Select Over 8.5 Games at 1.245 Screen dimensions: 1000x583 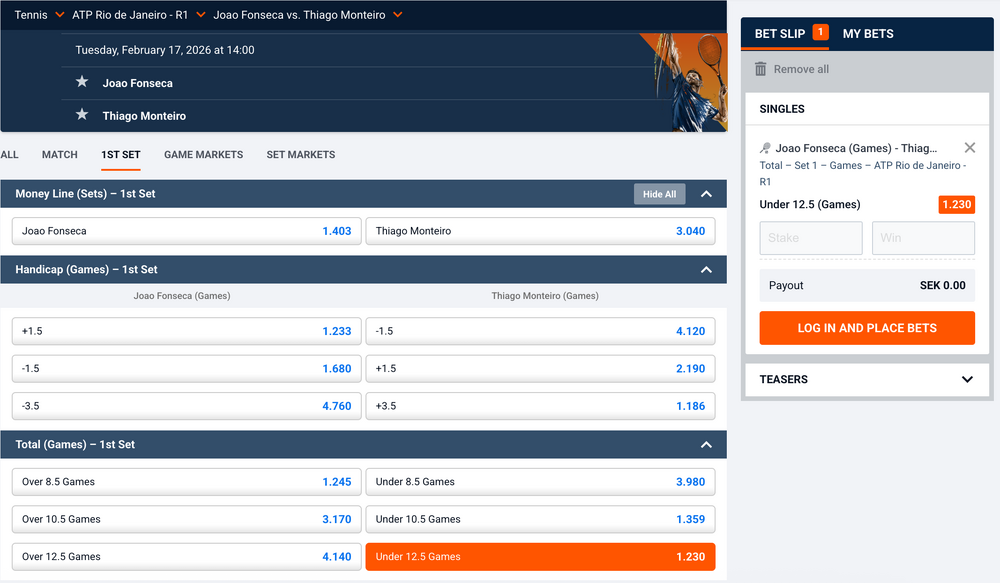[186, 482]
